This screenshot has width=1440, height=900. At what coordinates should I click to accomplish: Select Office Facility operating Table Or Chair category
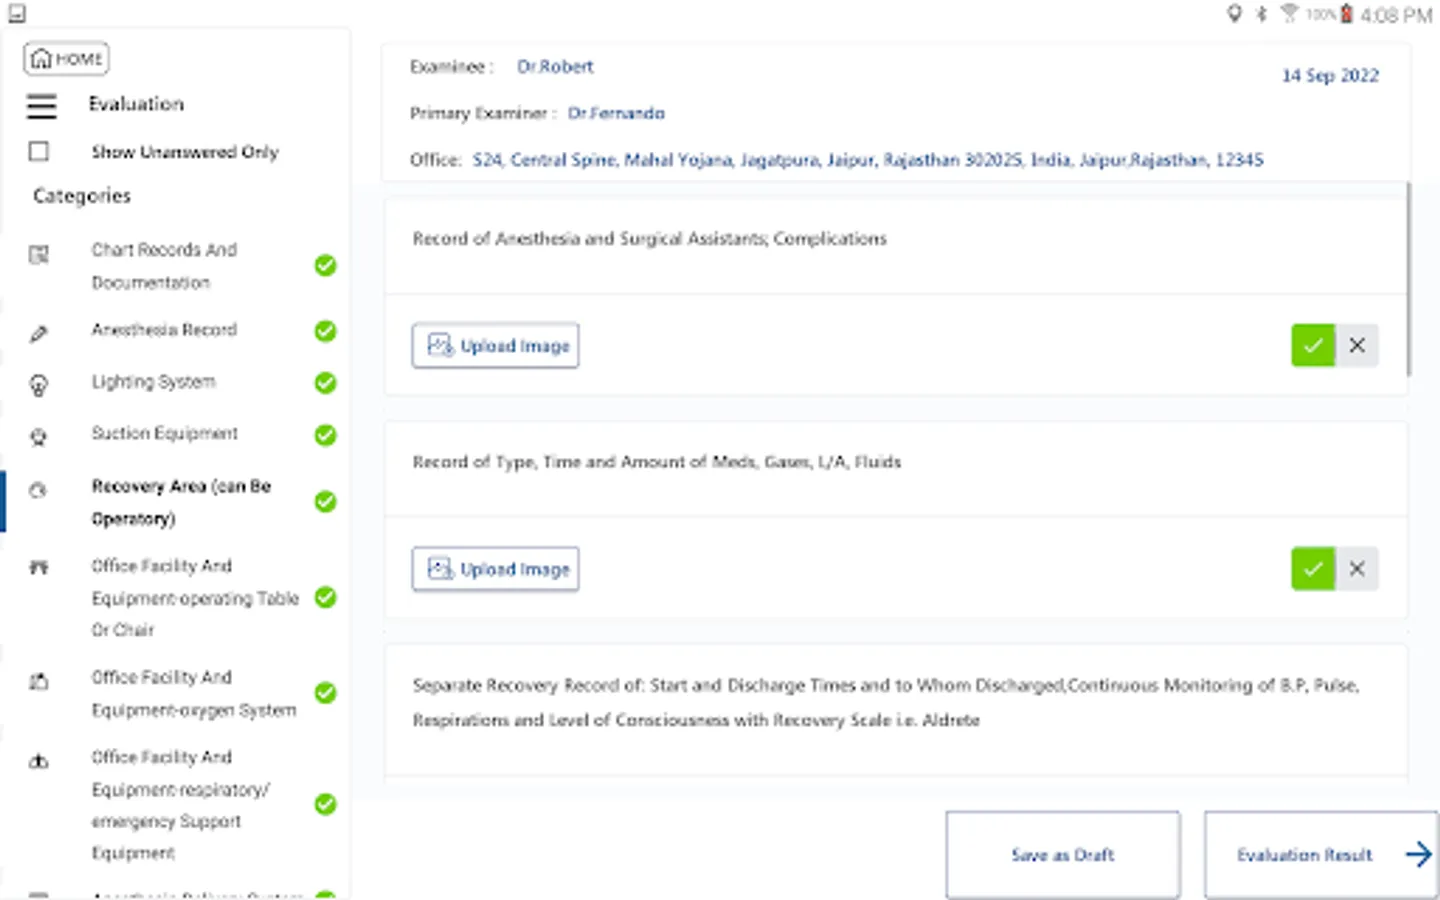[194, 598]
